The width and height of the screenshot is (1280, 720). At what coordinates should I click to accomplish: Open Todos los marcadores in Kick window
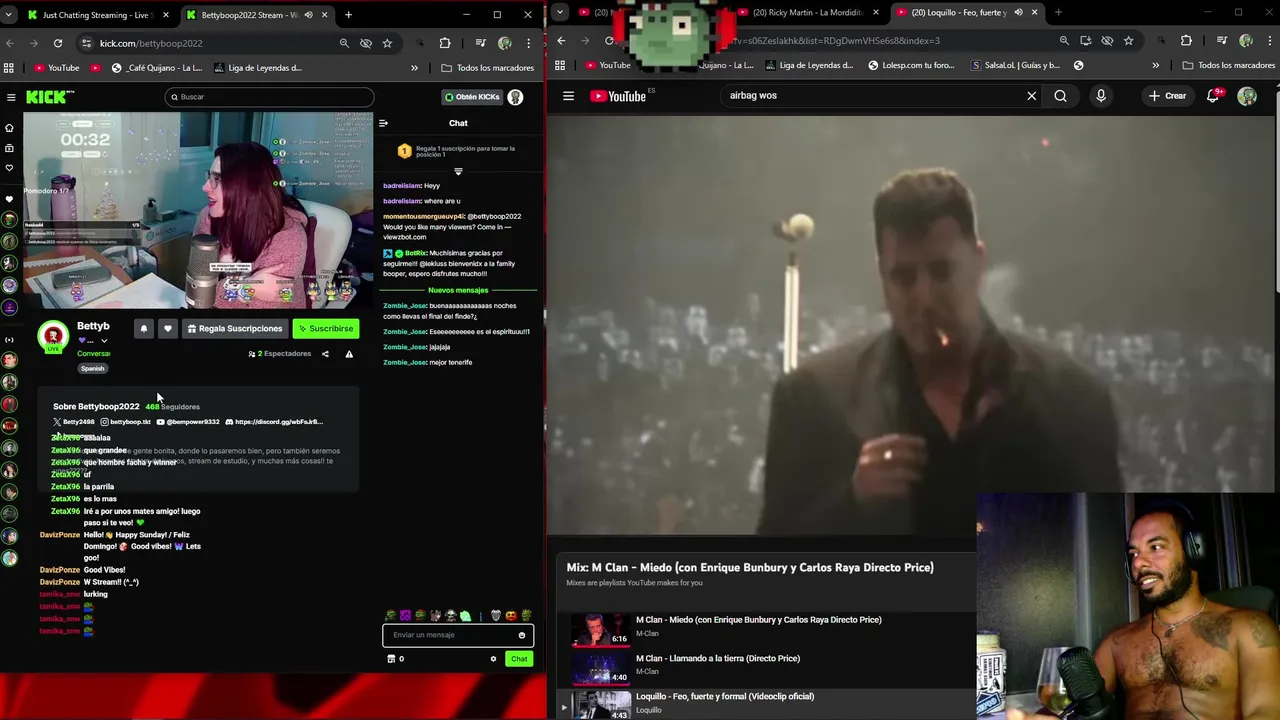488,68
